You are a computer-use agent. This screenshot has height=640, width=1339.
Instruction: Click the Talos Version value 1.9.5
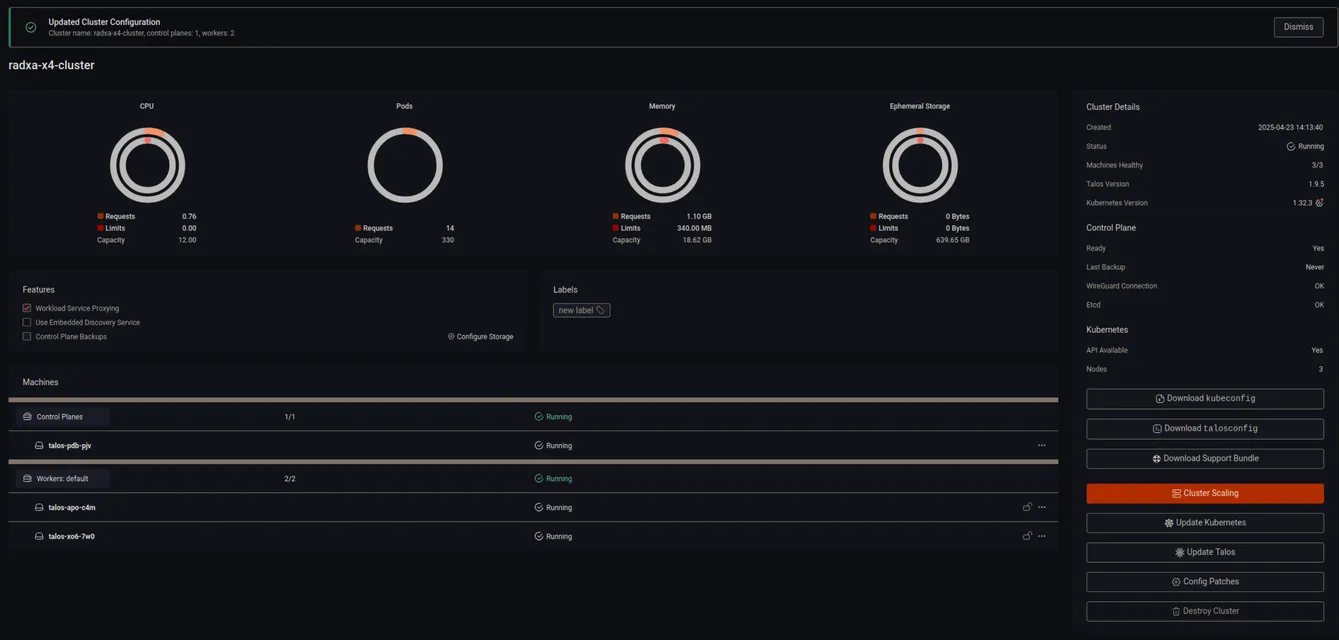(x=1315, y=184)
